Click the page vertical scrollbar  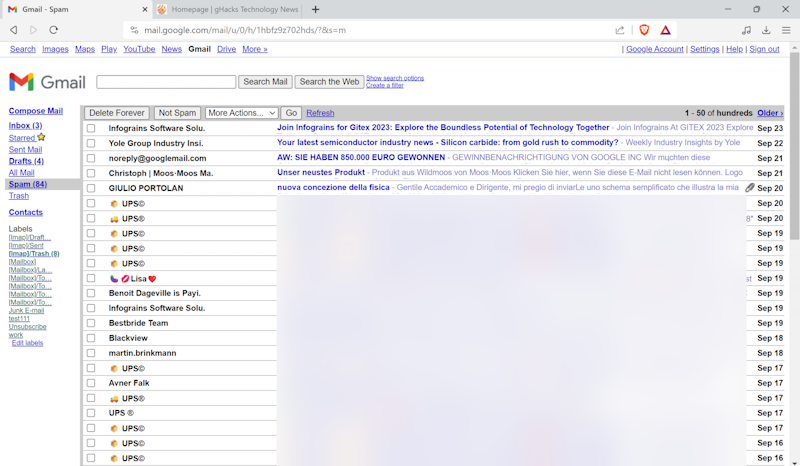(x=794, y=144)
